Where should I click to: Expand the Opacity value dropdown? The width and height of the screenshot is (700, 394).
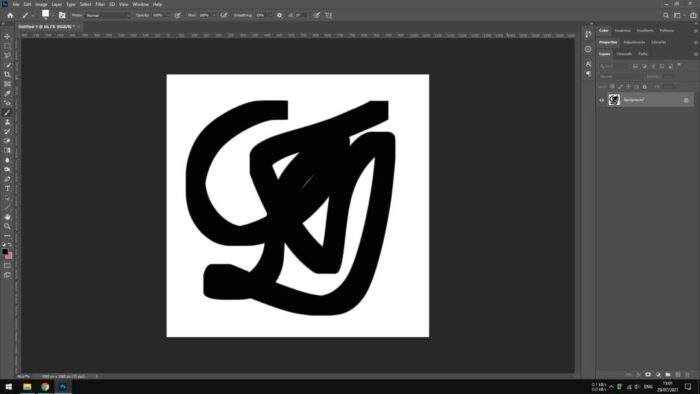(x=167, y=15)
